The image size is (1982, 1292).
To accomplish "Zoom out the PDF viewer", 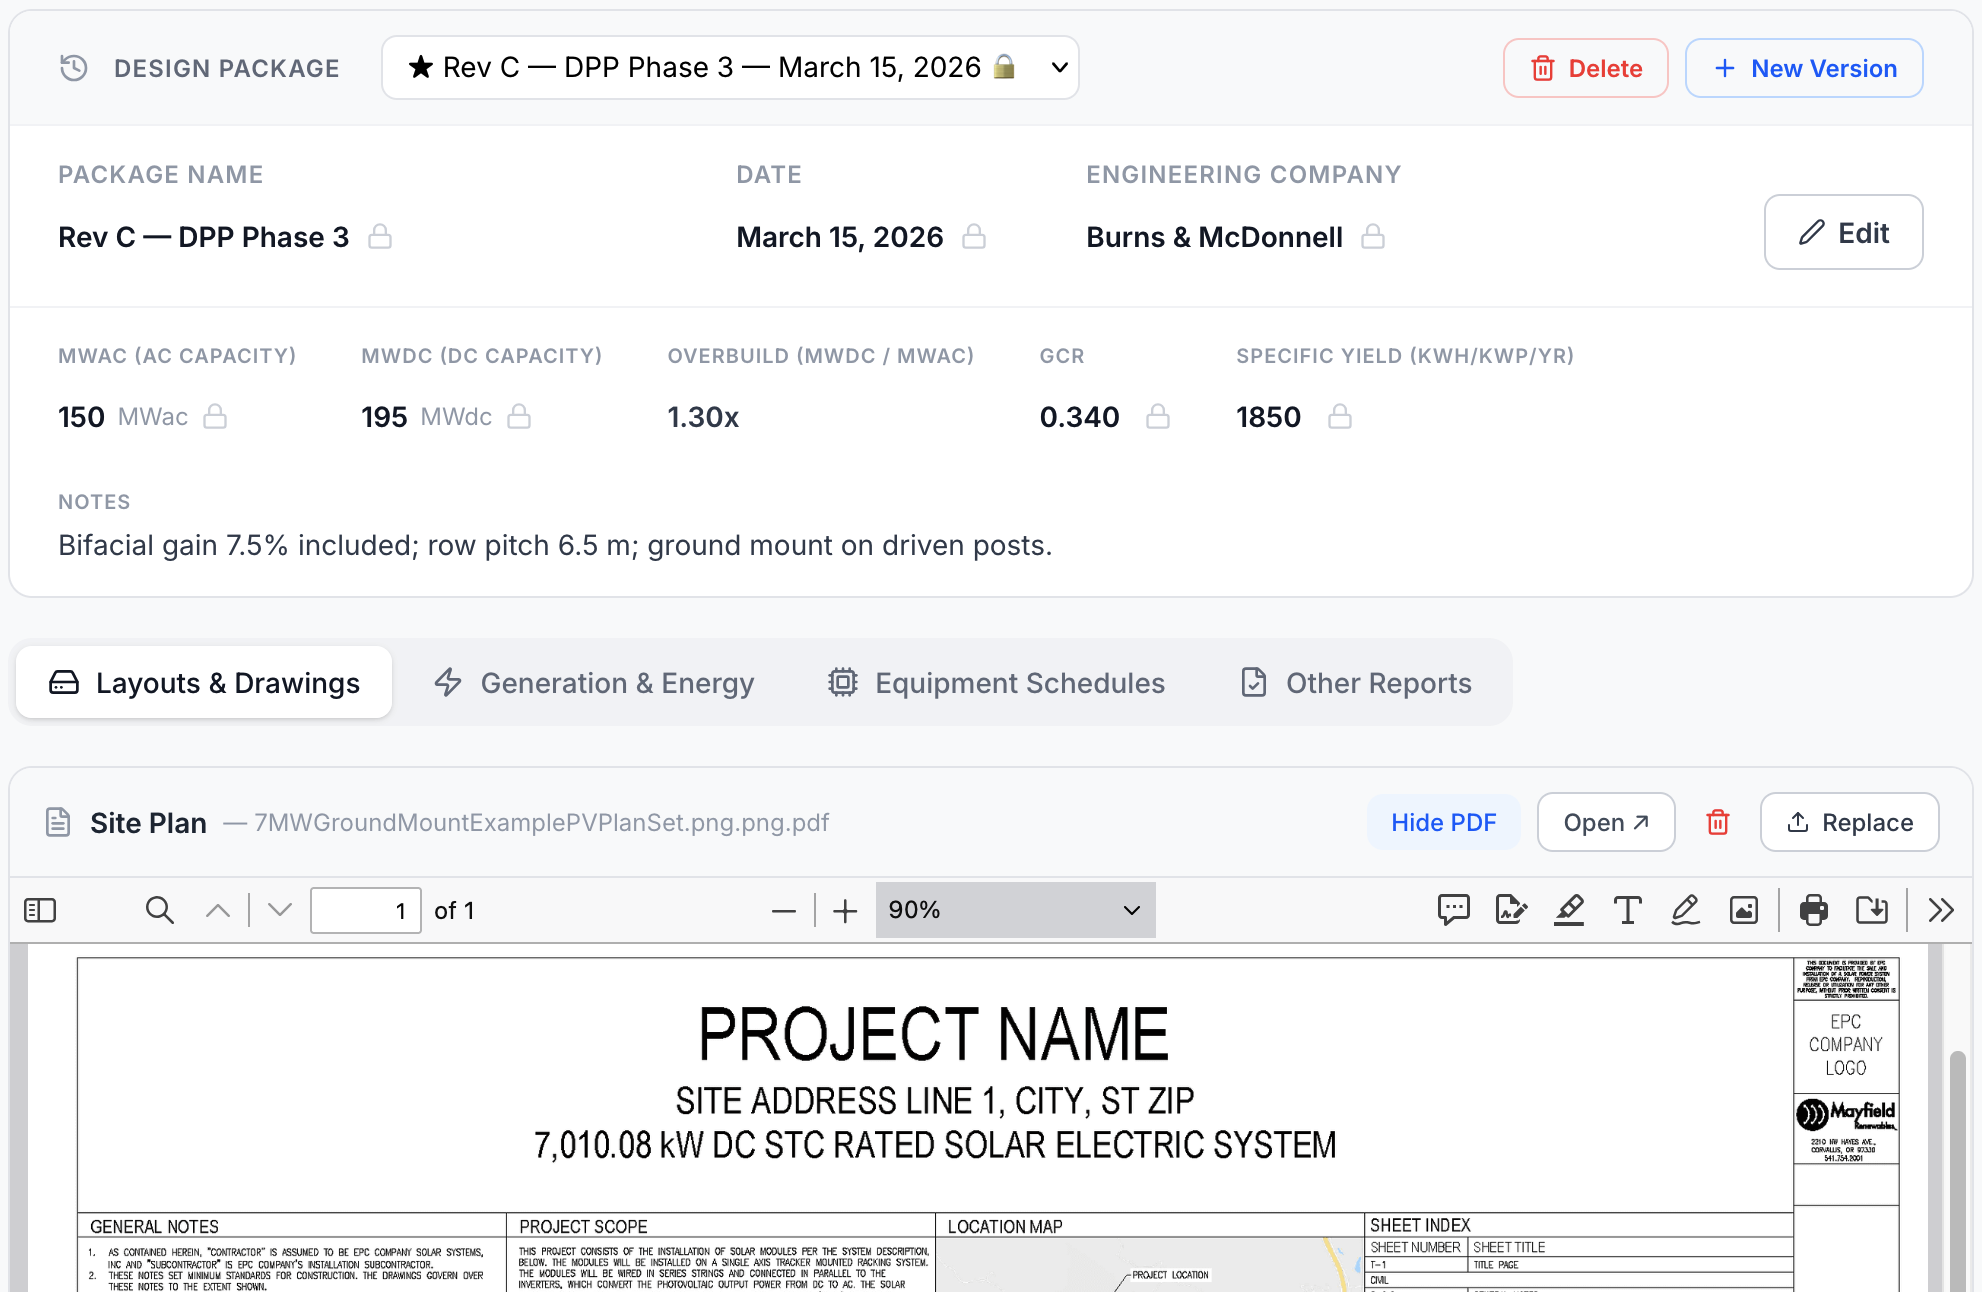I will click(x=784, y=911).
